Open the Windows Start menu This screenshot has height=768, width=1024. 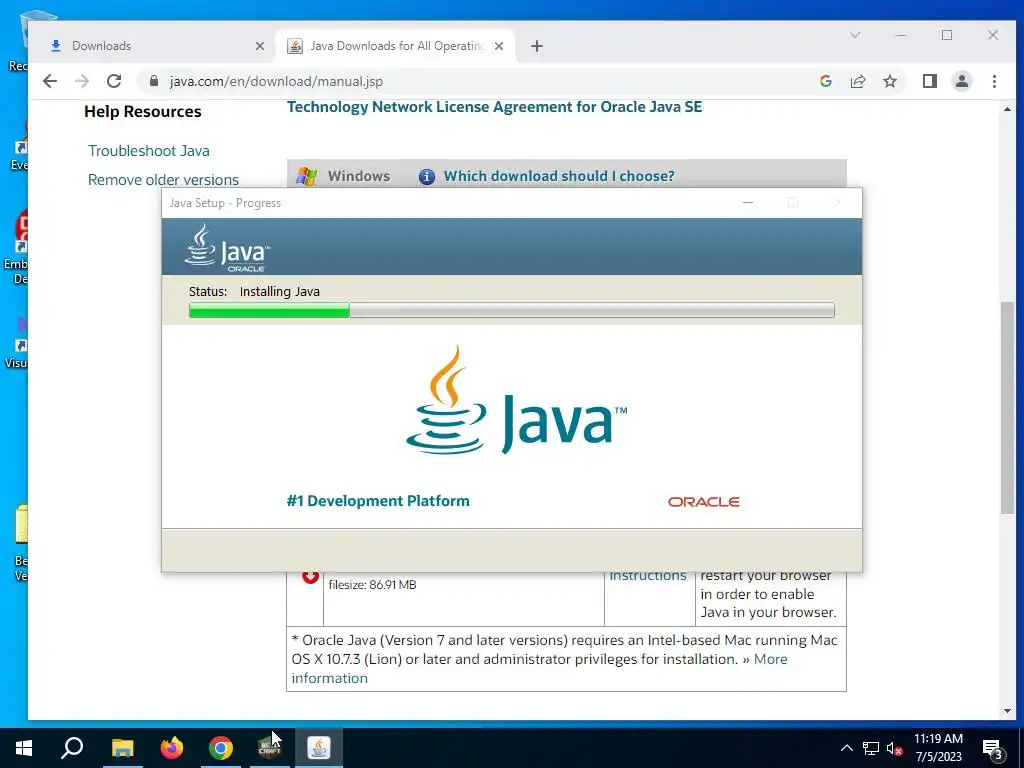[24, 748]
